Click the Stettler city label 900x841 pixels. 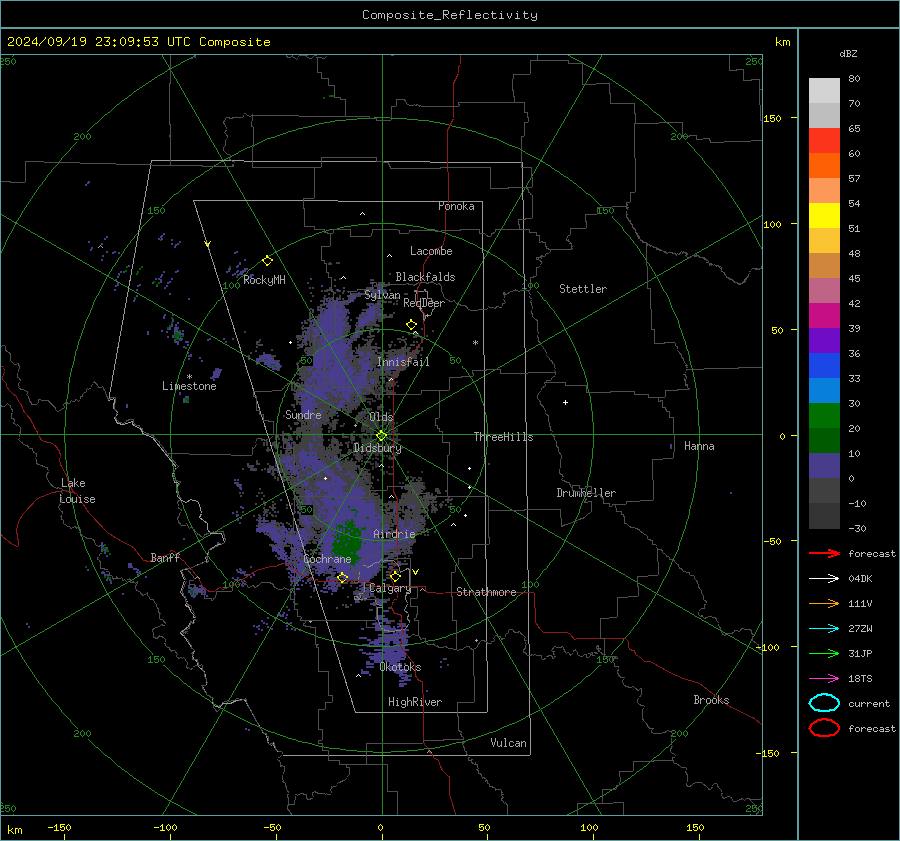point(583,289)
